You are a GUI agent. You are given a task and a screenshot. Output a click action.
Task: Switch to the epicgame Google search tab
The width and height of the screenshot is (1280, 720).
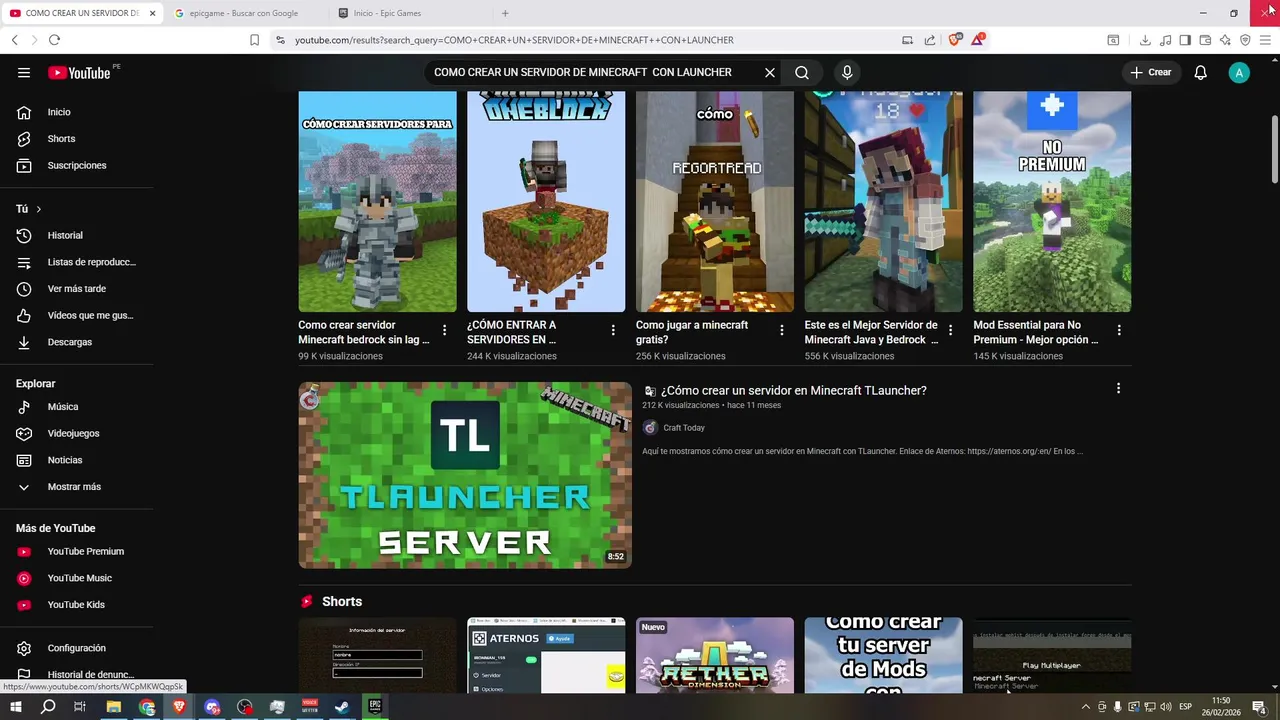tap(246, 13)
